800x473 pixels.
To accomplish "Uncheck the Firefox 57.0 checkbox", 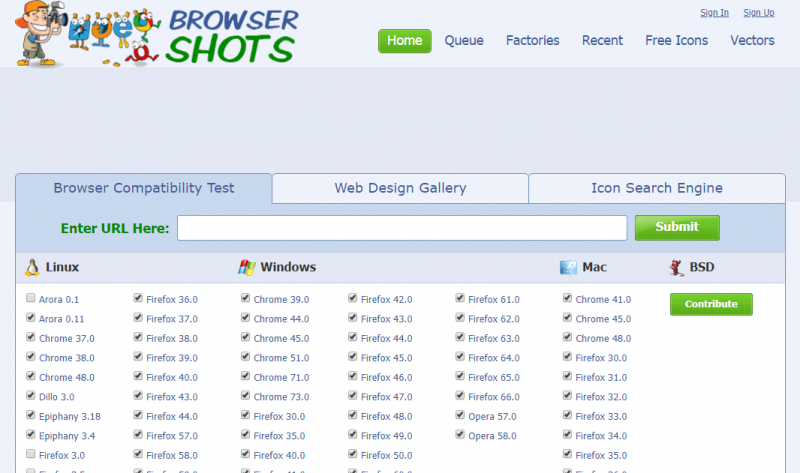I will click(x=138, y=434).
